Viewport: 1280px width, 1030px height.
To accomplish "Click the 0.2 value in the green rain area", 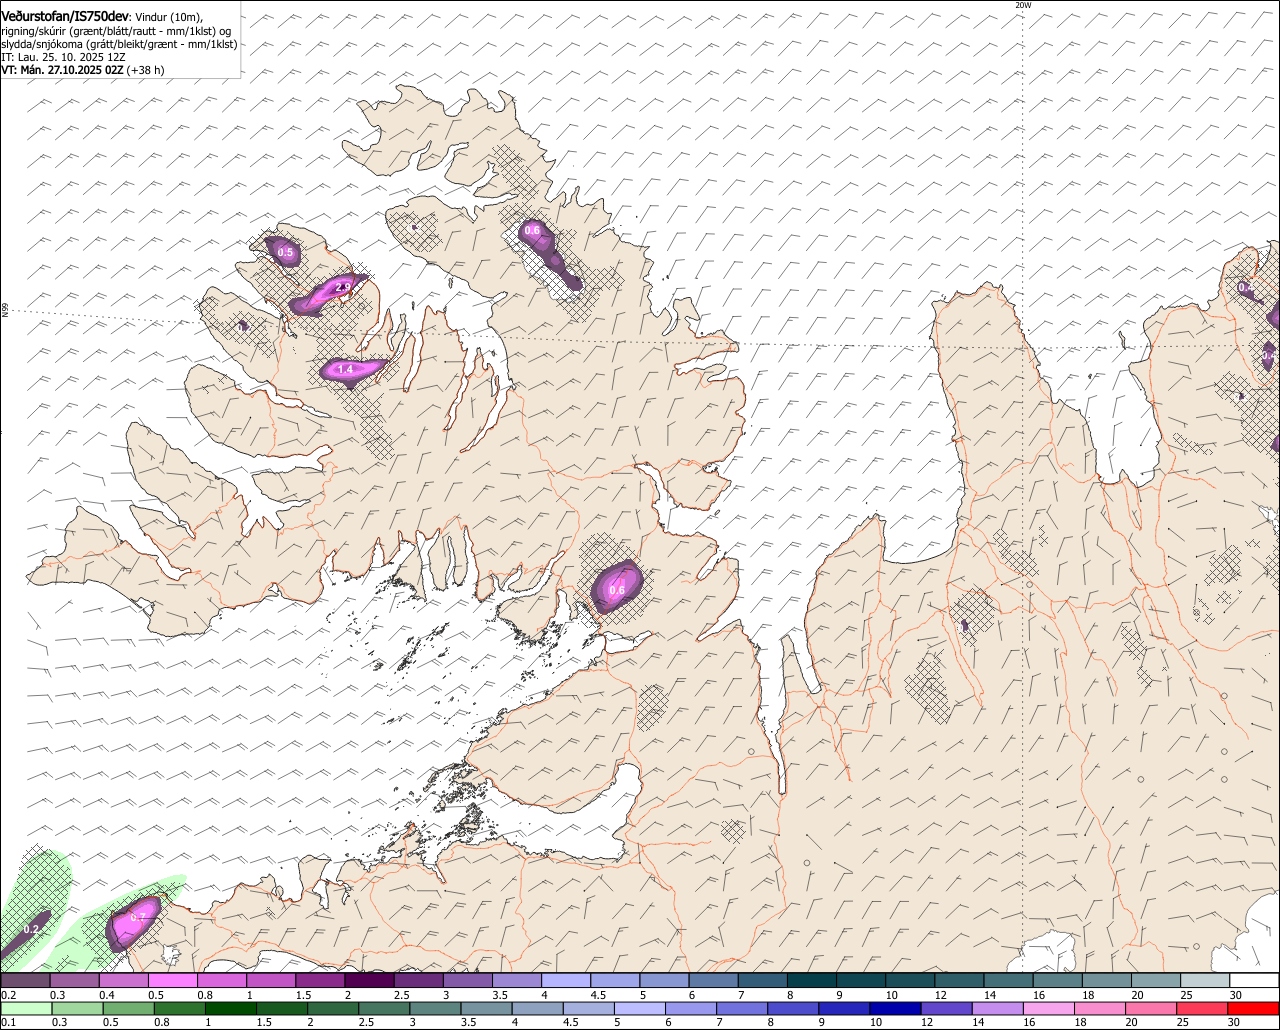I will [31, 930].
